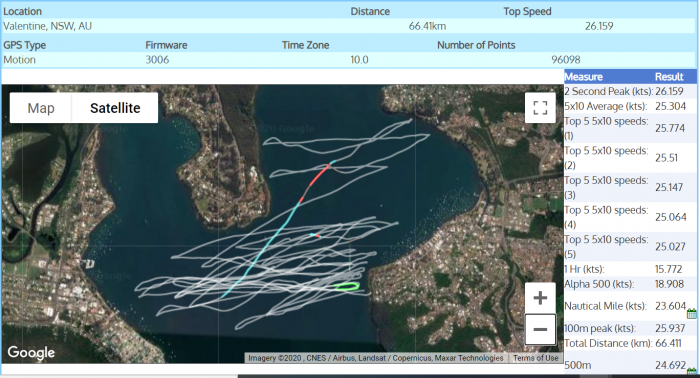
Task: Click the Valentine, NSW, AU location
Action: [x=47, y=26]
